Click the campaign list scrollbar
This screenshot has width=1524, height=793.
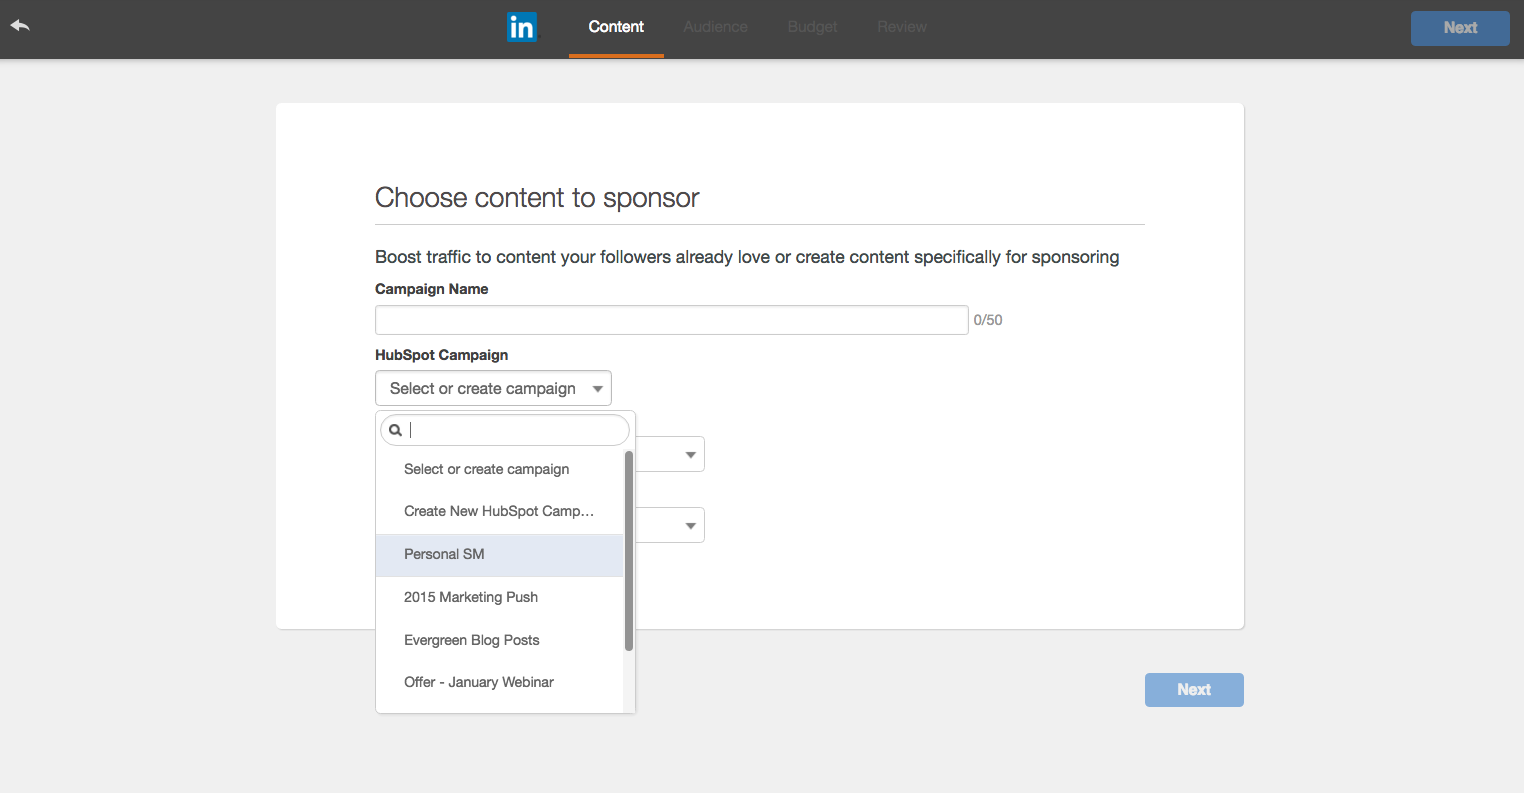tap(629, 551)
